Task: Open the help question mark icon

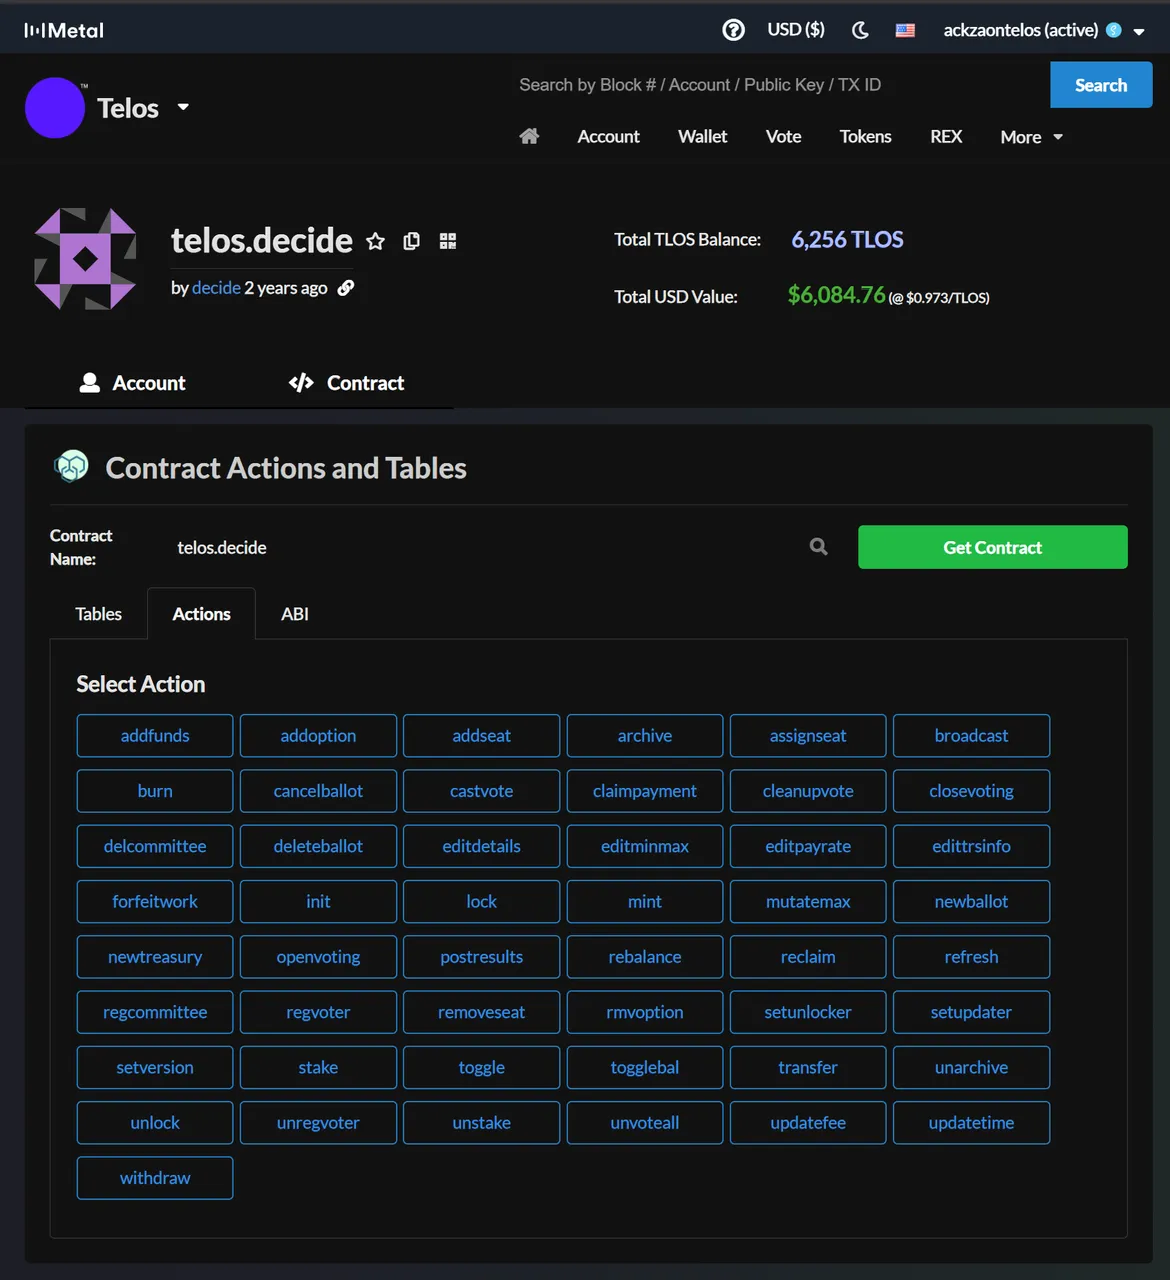Action: coord(733,30)
